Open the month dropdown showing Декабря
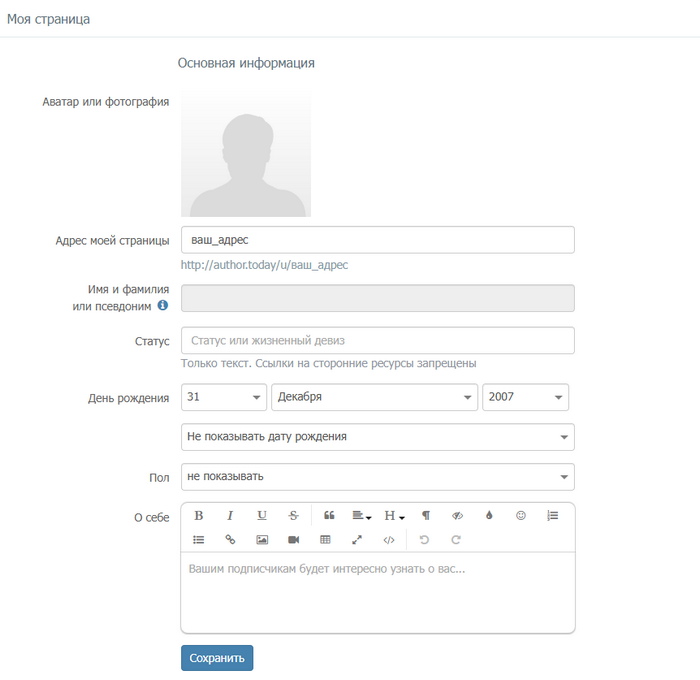Screen dimensions: 700x680 375,397
